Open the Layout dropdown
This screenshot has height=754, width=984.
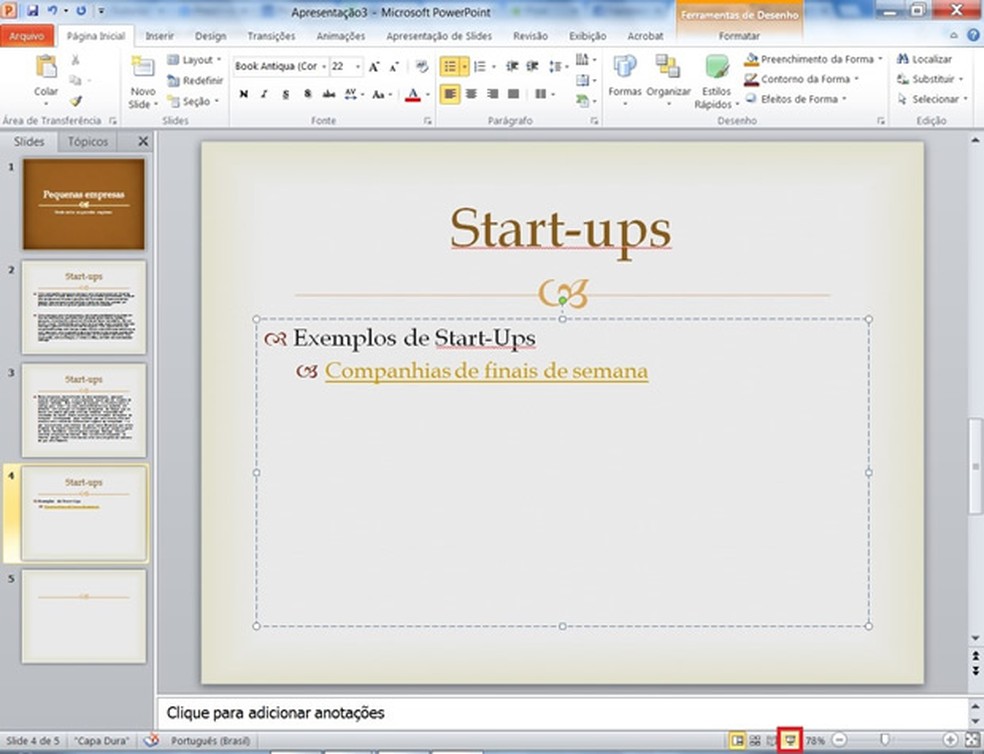(195, 60)
